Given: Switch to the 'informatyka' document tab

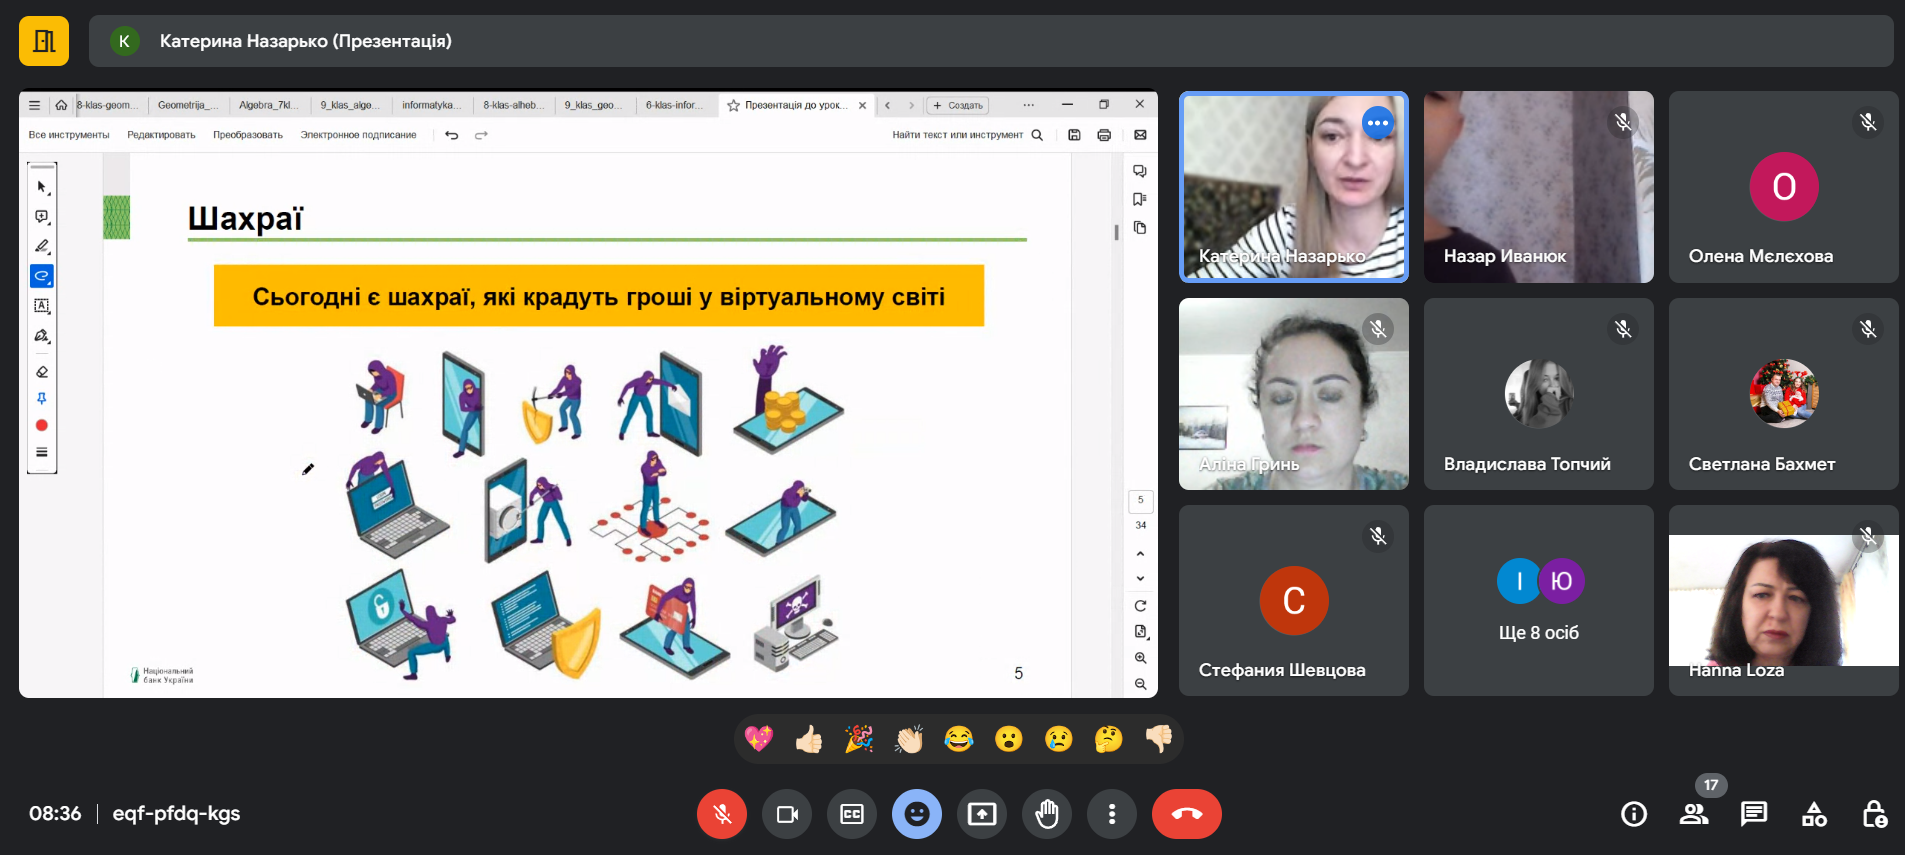Looking at the screenshot, I should tap(428, 105).
